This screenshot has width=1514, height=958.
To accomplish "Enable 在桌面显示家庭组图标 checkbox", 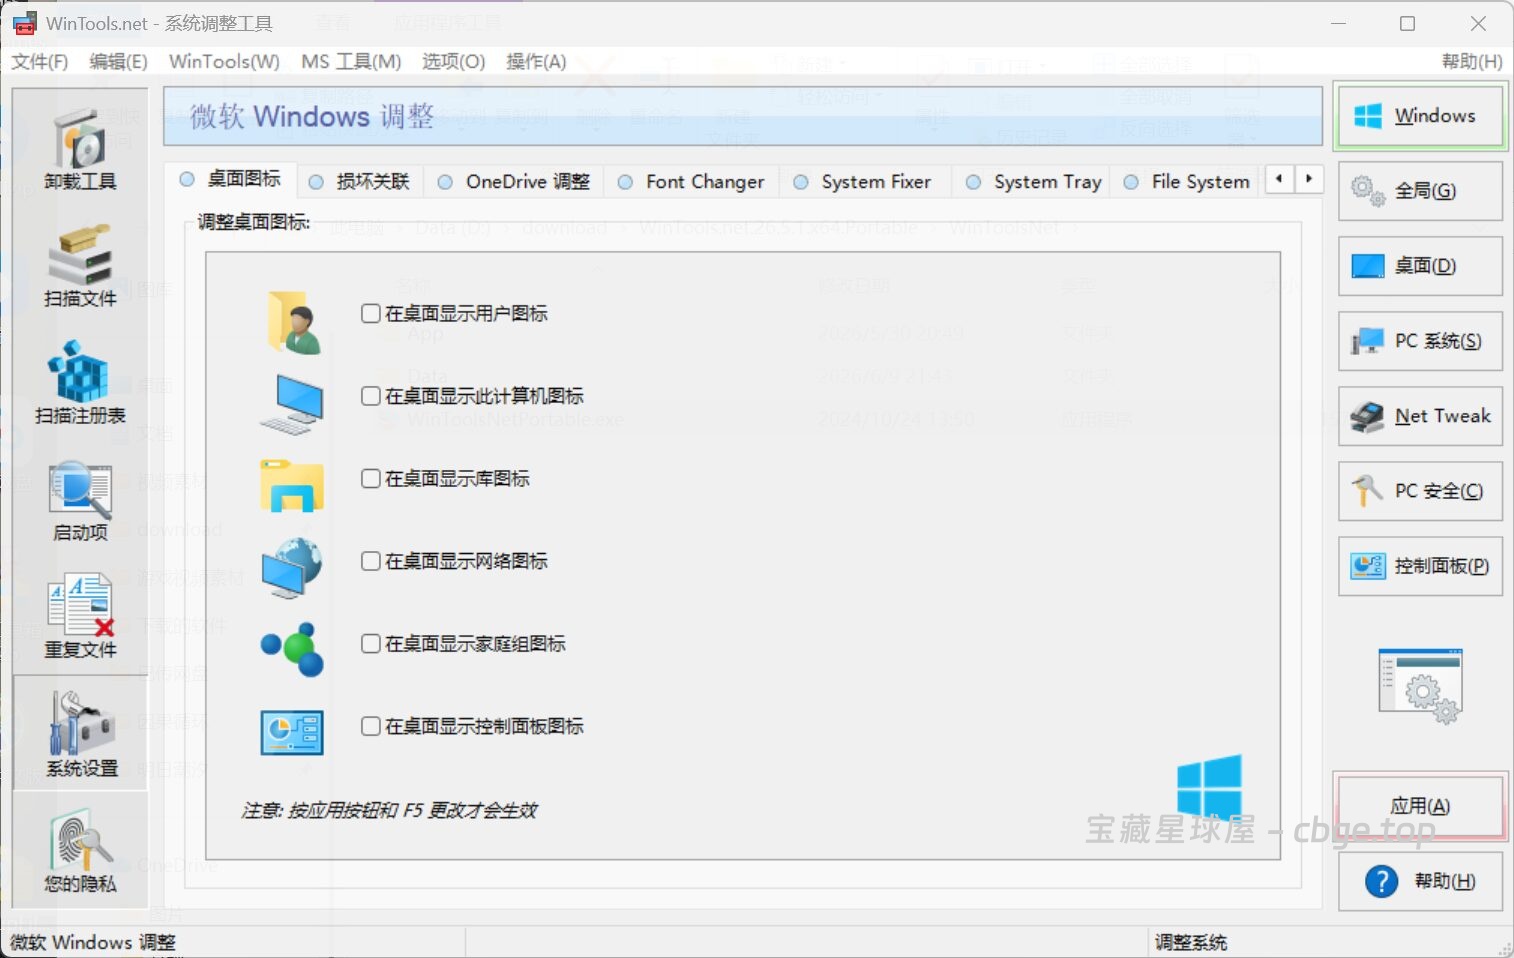I will pyautogui.click(x=370, y=643).
